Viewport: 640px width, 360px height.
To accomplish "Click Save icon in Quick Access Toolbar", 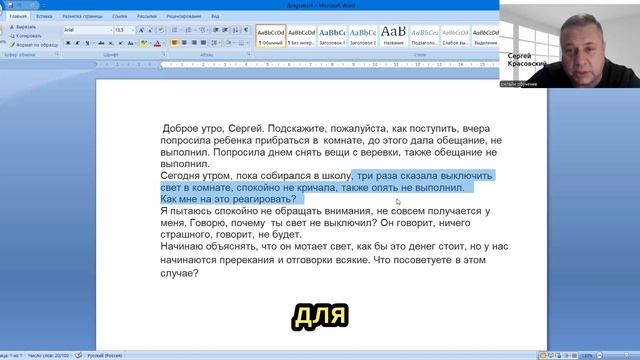I will (x=11, y=5).
